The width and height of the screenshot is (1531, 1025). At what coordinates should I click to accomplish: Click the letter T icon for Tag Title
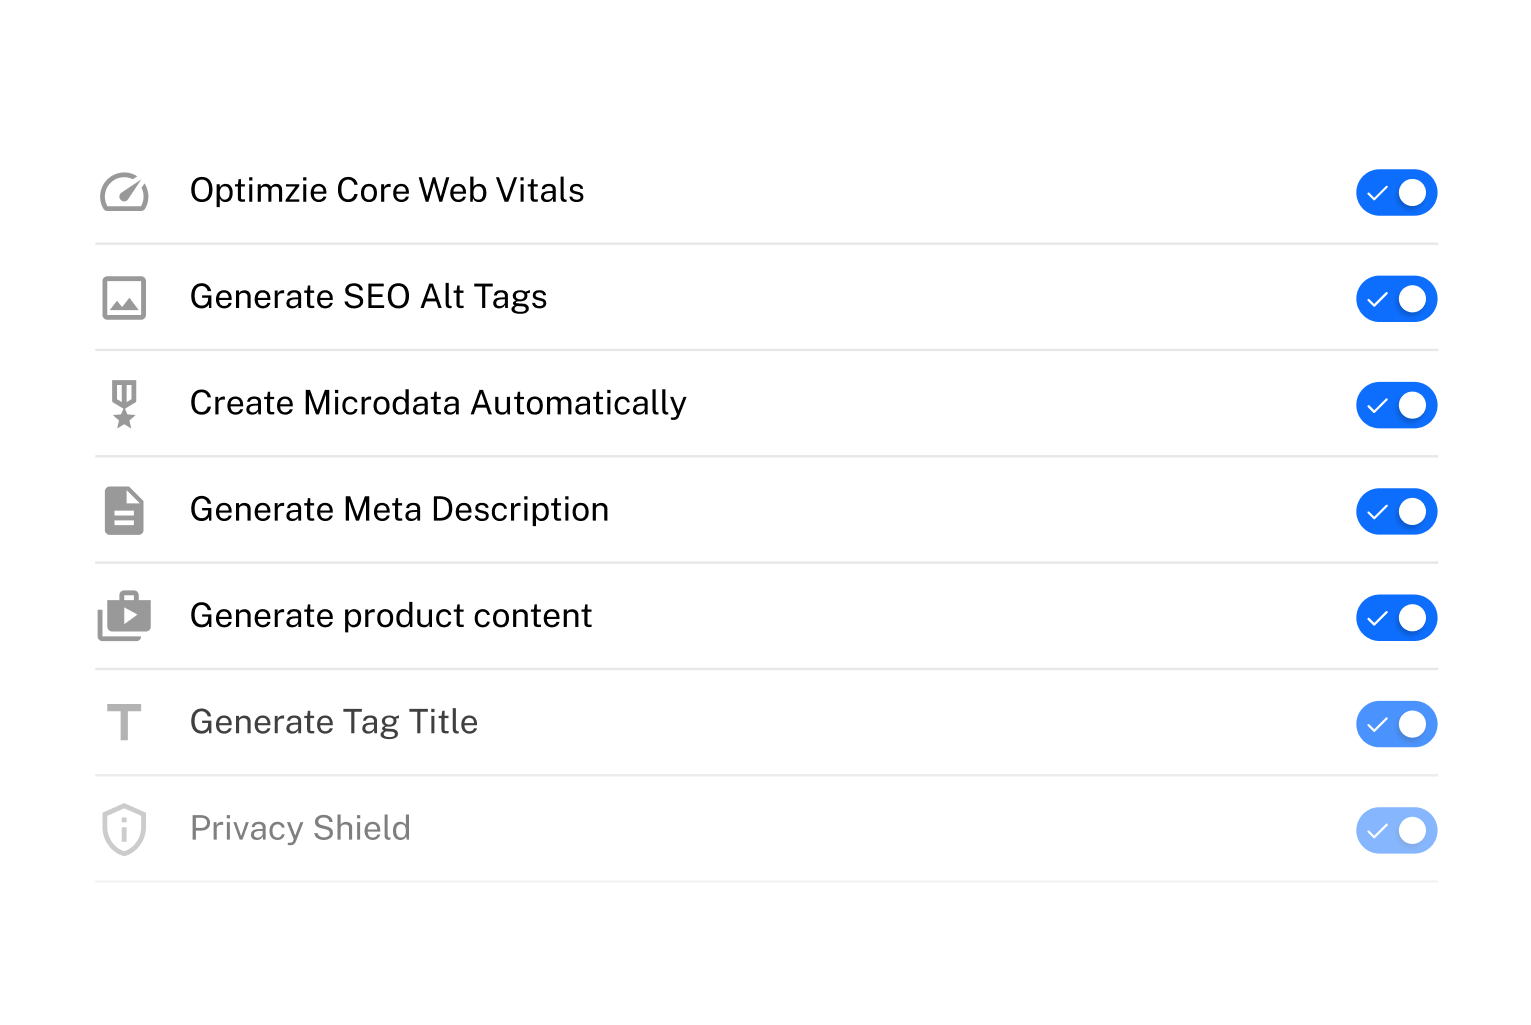(124, 722)
